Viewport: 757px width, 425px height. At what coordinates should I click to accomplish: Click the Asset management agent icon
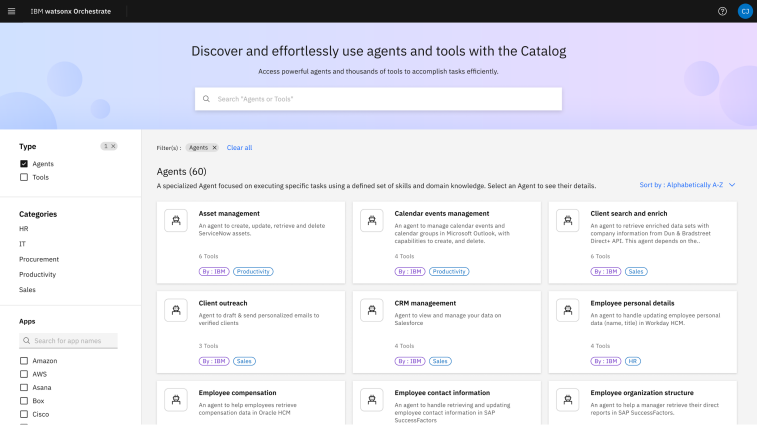[x=176, y=221]
